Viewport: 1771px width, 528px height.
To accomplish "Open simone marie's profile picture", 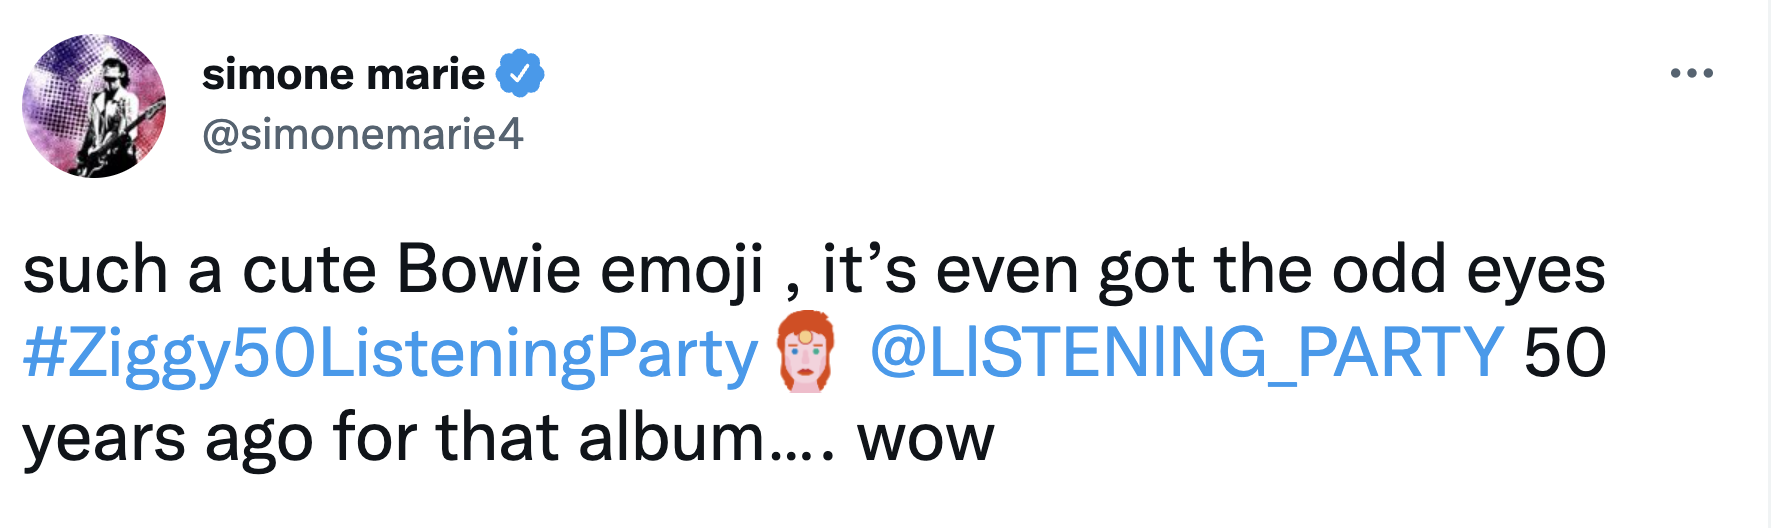I will pos(94,106).
